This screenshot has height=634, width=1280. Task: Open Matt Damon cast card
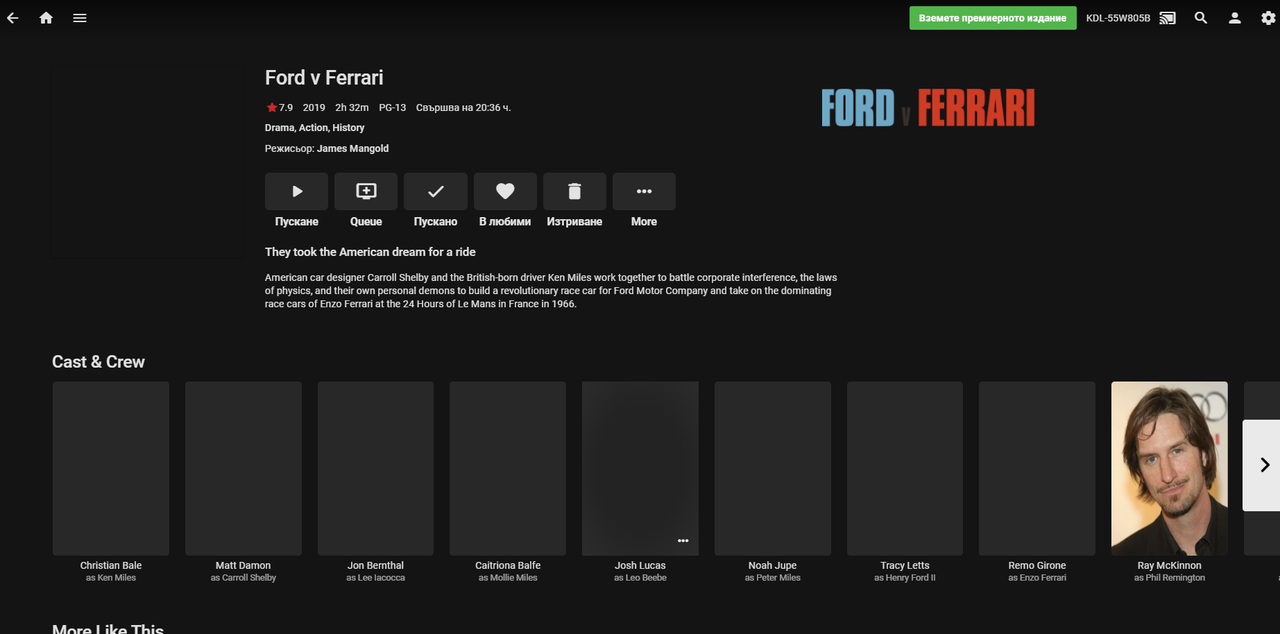coord(243,468)
